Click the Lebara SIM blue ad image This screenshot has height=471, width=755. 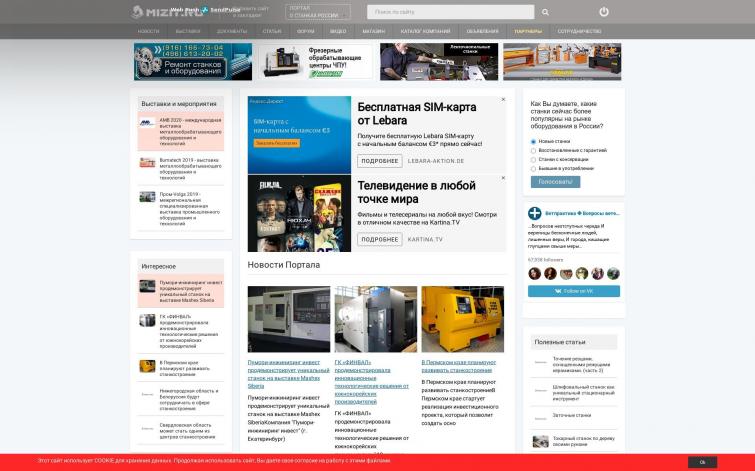tap(299, 135)
